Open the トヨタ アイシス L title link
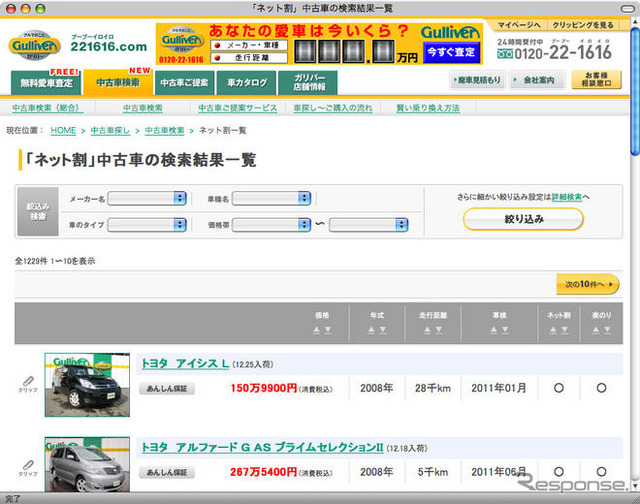Viewport: 640px width, 504px height. 185,364
